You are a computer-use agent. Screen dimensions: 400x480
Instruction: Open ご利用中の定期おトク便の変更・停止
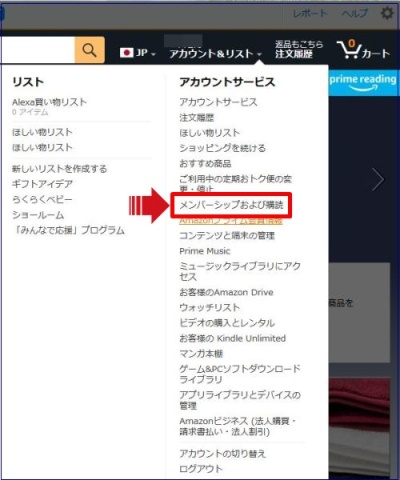pyautogui.click(x=235, y=183)
